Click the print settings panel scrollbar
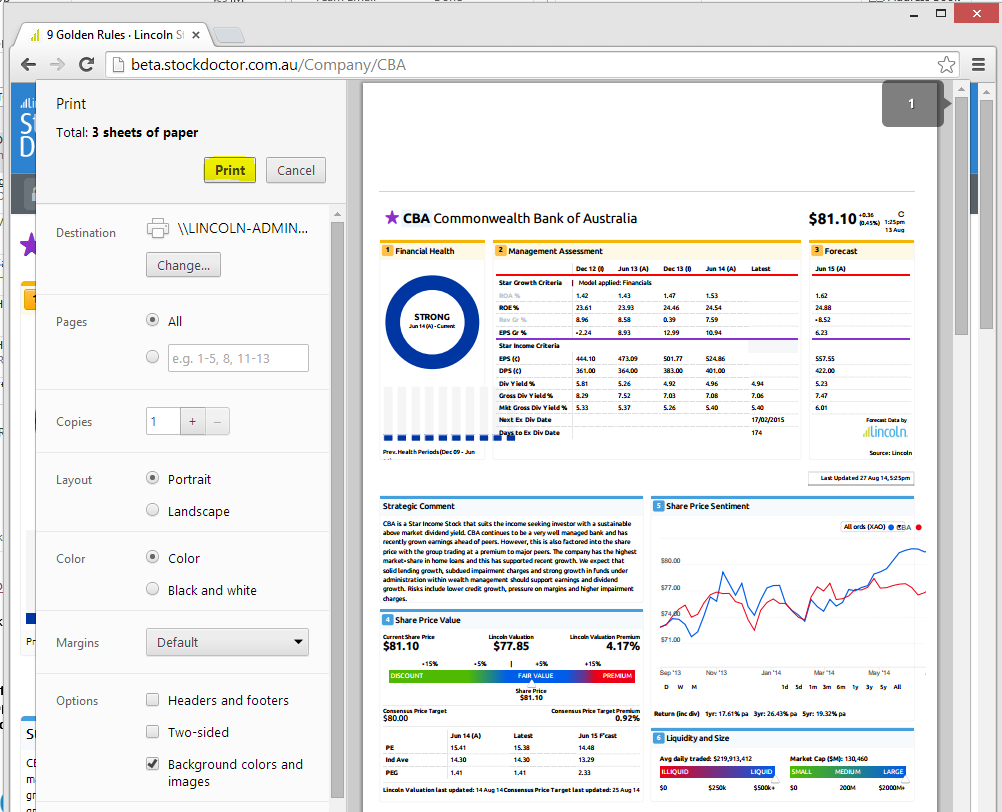This screenshot has width=1002, height=812. coord(337,509)
